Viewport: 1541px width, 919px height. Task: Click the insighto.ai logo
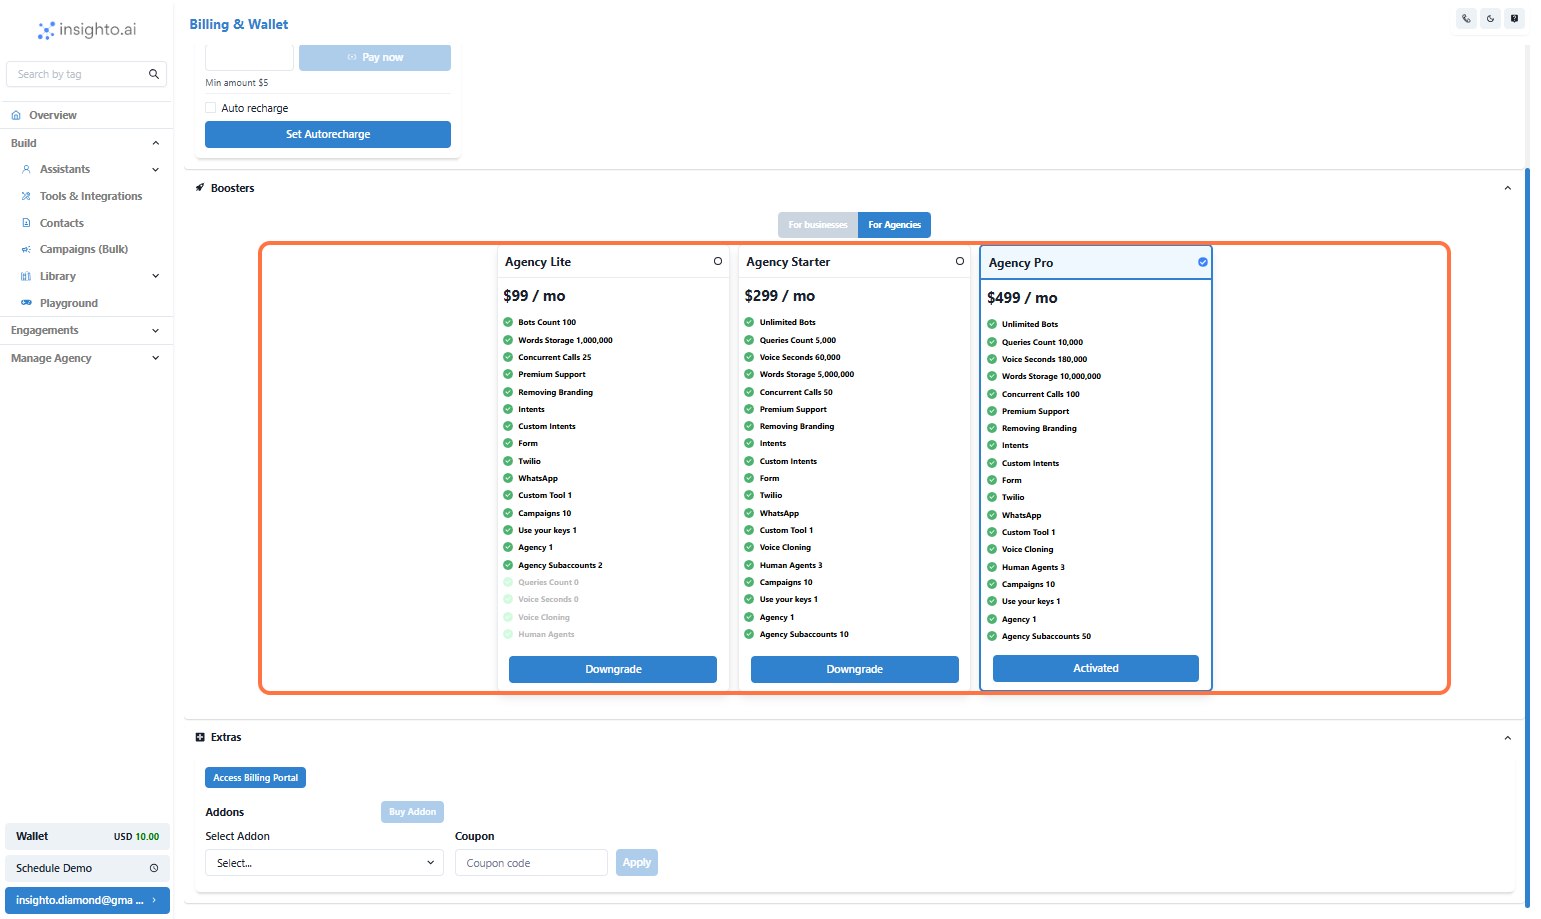tap(86, 30)
